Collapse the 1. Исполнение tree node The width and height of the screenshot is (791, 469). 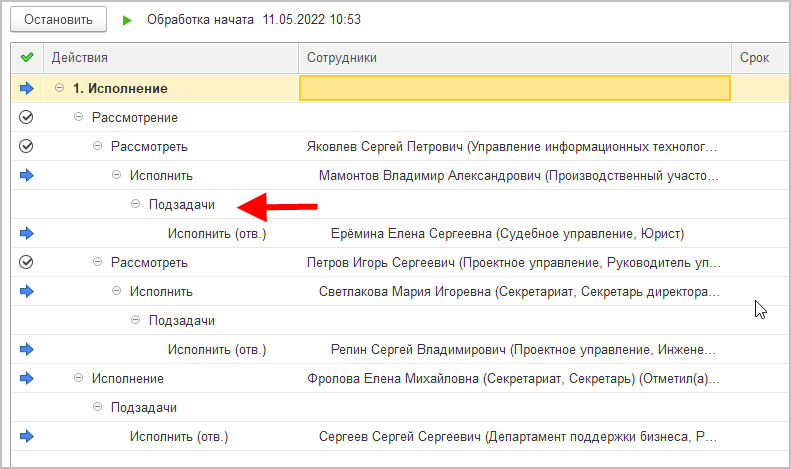coord(59,88)
